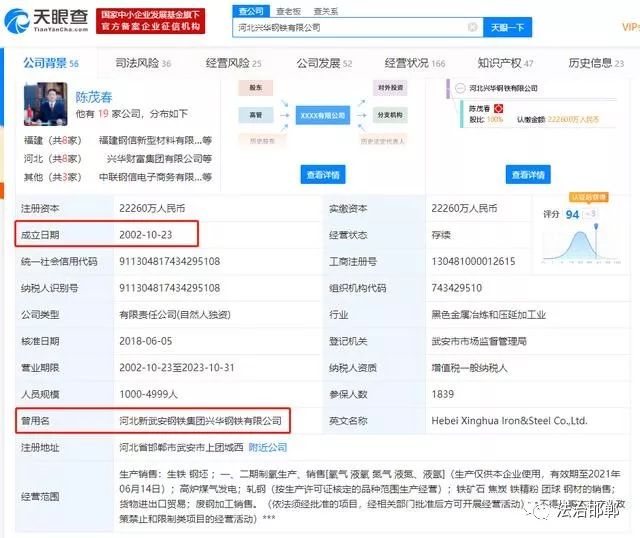Click the VIP link at top right
Viewport: 640px width, 538px height.
click(x=631, y=27)
